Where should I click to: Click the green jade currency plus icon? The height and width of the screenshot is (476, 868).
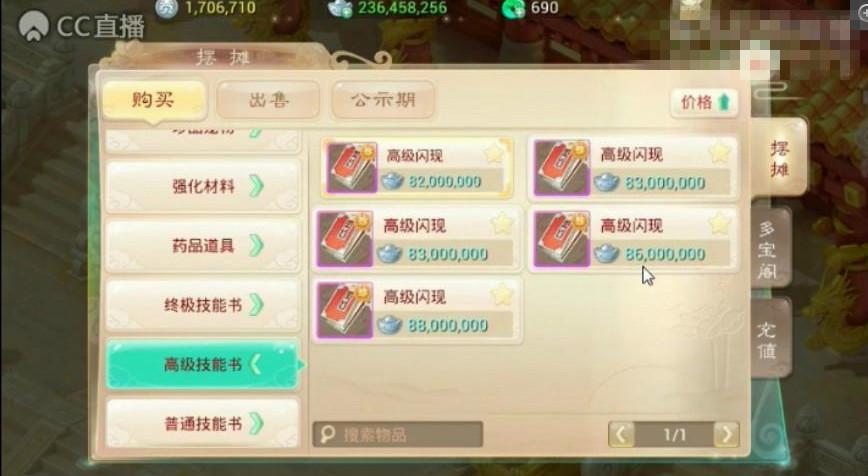click(x=513, y=8)
